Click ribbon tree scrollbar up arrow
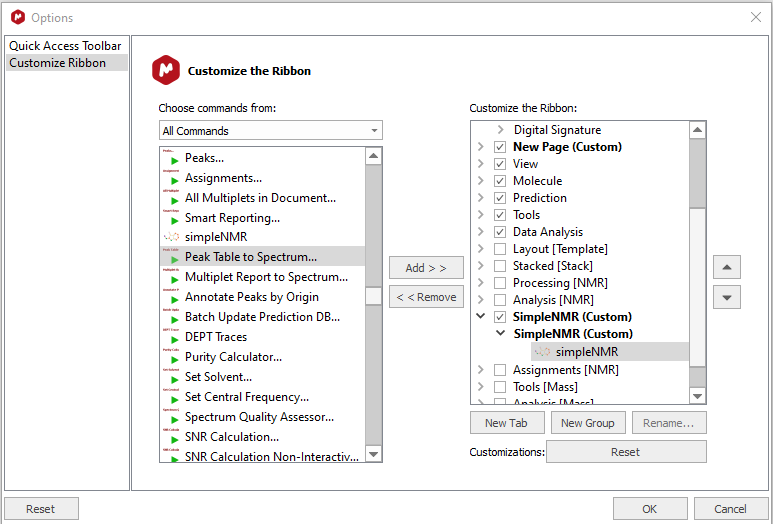773x524 pixels. tap(697, 130)
